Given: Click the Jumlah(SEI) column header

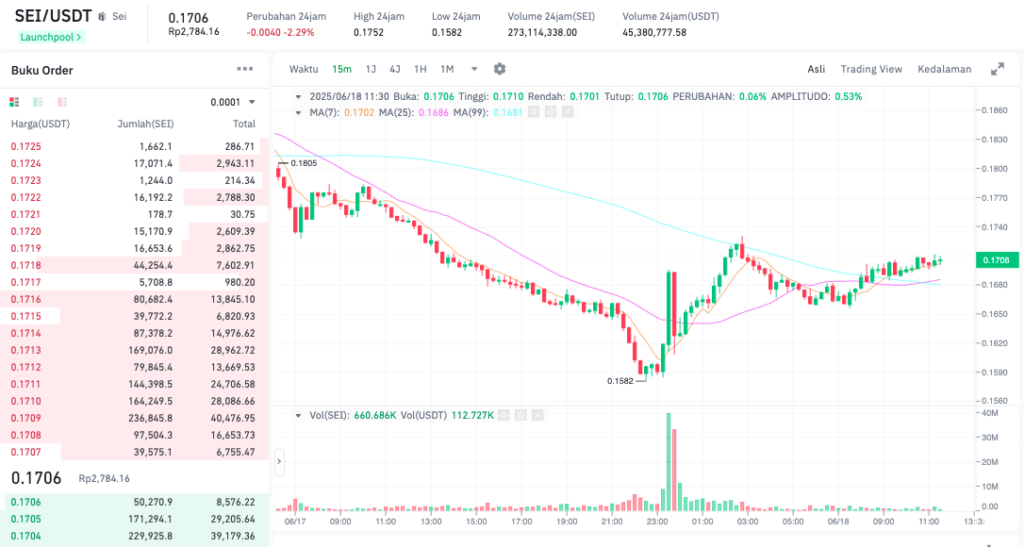Looking at the screenshot, I should pos(146,123).
